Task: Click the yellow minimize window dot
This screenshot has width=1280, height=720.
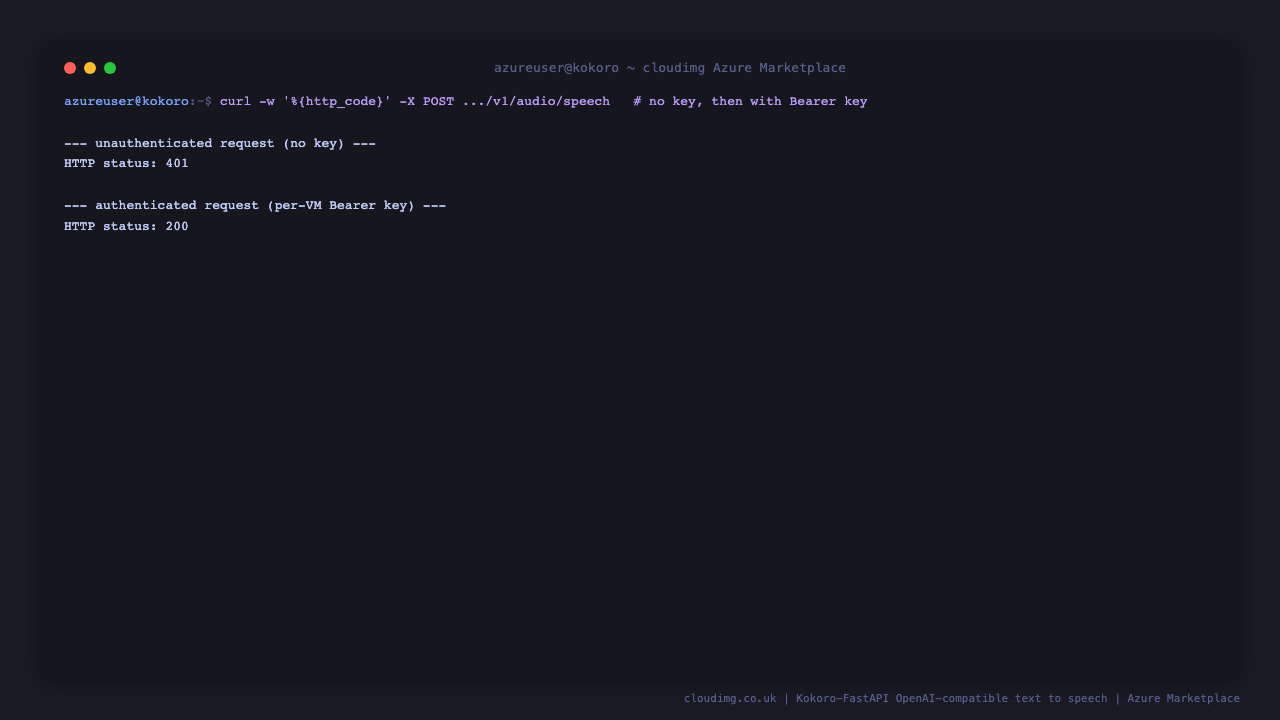Action: coord(90,68)
